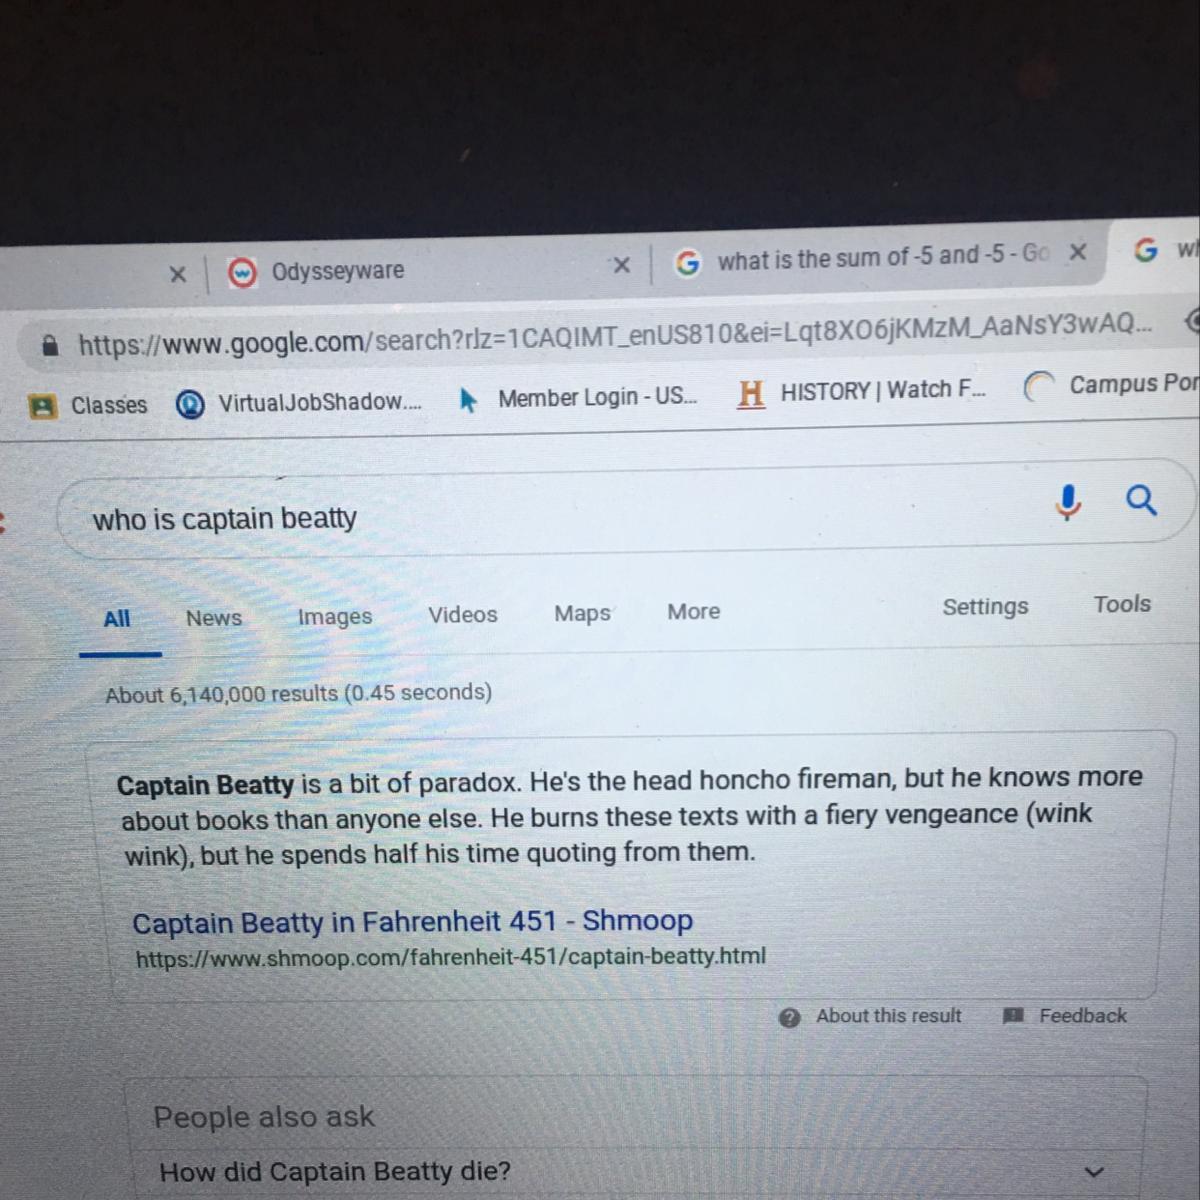Click the magnifying glass search icon
The width and height of the screenshot is (1200, 1200).
tap(1141, 499)
